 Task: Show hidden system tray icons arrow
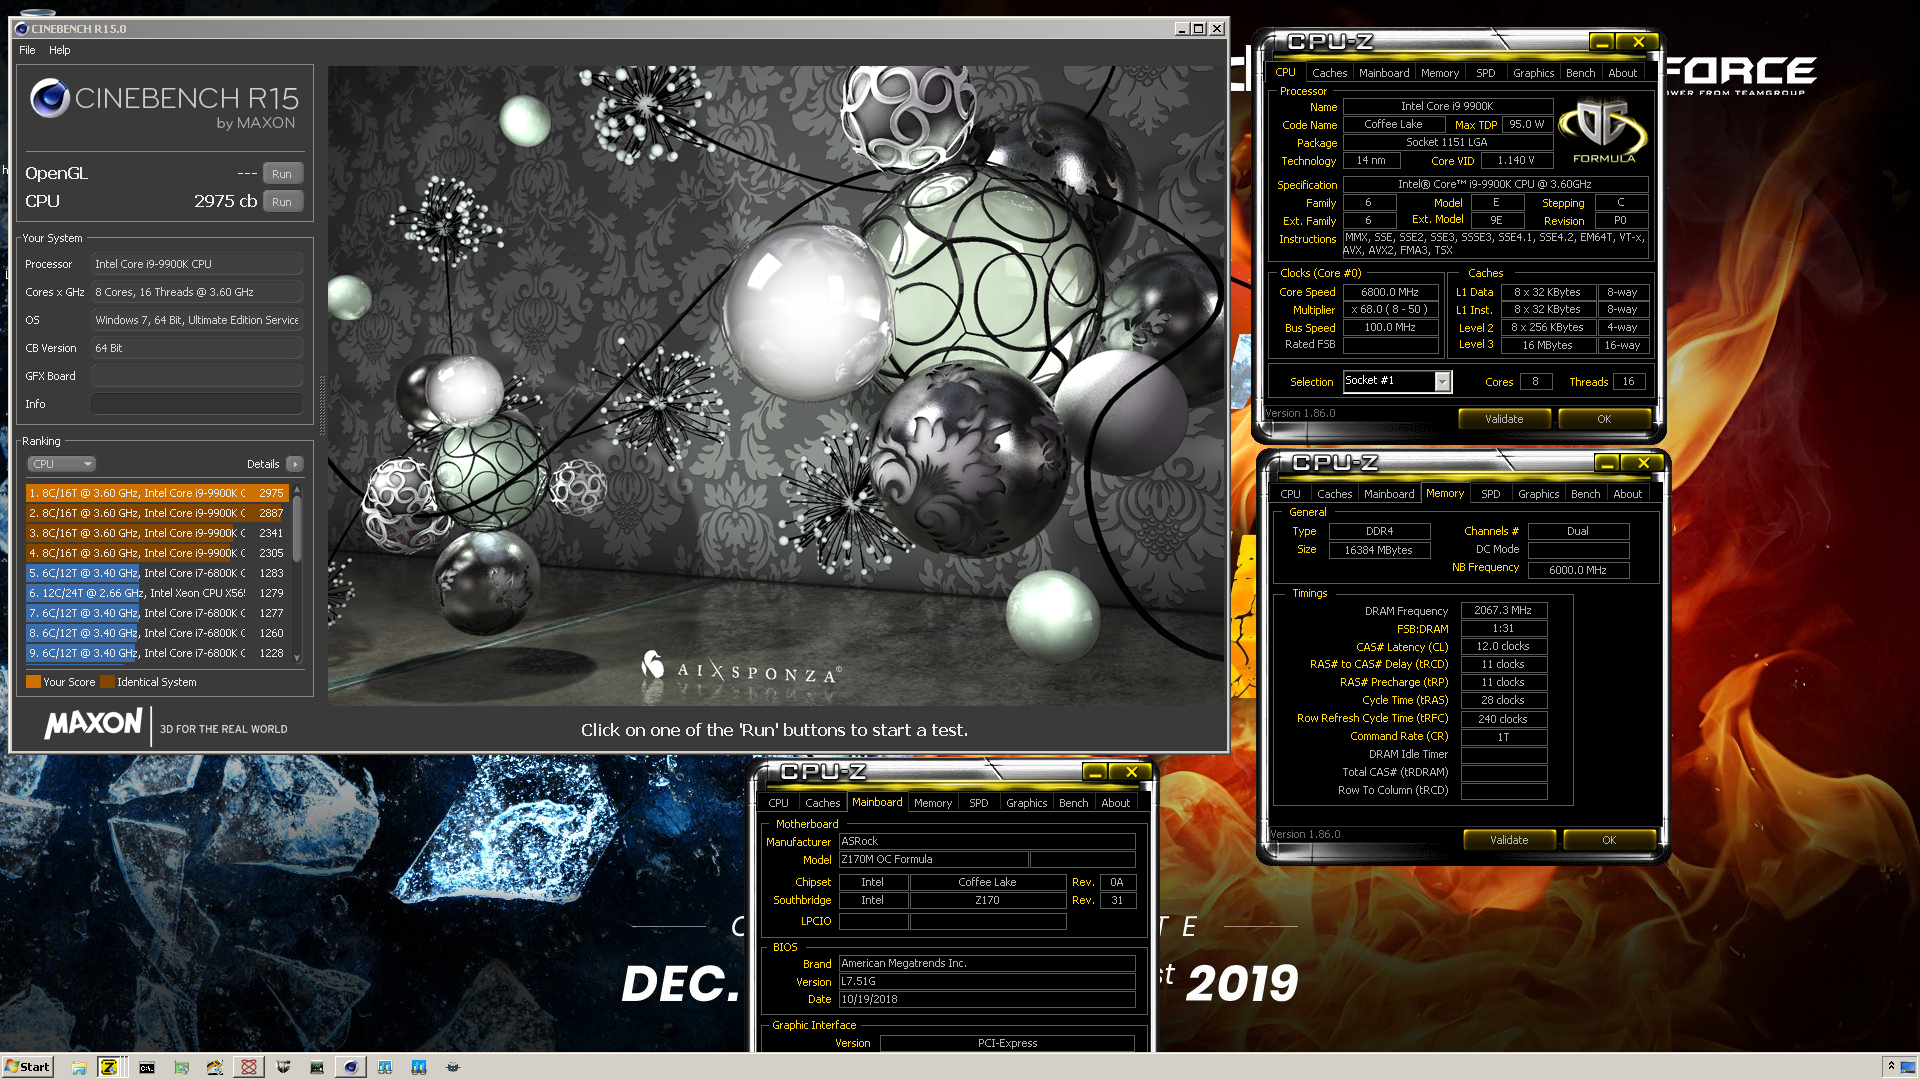coord(1890,1066)
